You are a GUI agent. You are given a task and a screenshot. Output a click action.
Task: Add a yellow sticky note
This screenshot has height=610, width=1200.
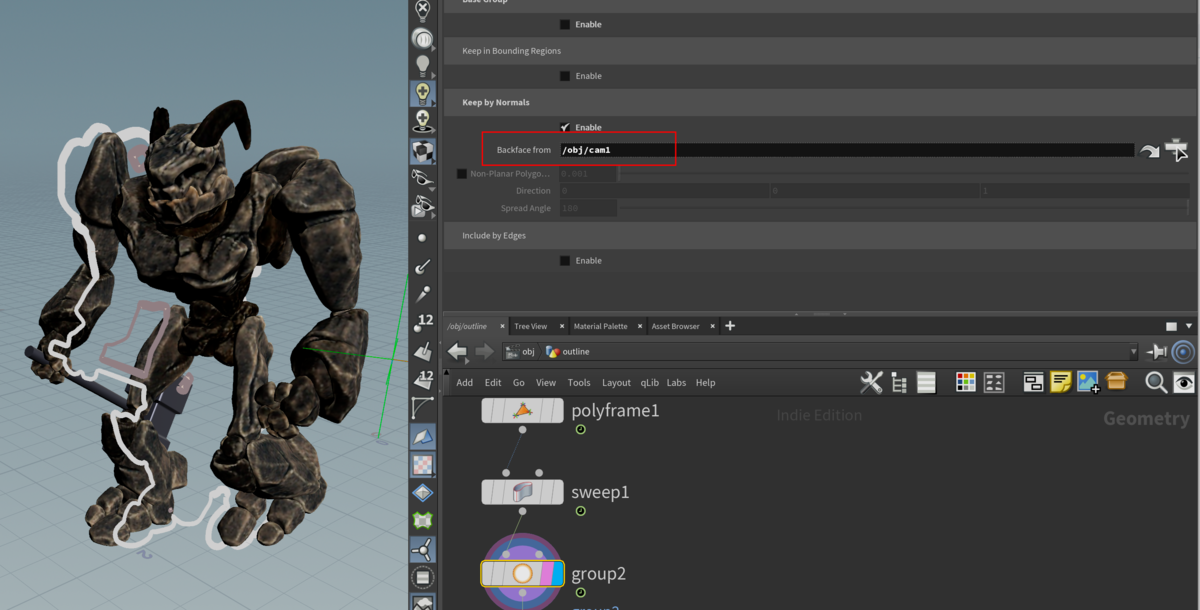click(x=1061, y=382)
